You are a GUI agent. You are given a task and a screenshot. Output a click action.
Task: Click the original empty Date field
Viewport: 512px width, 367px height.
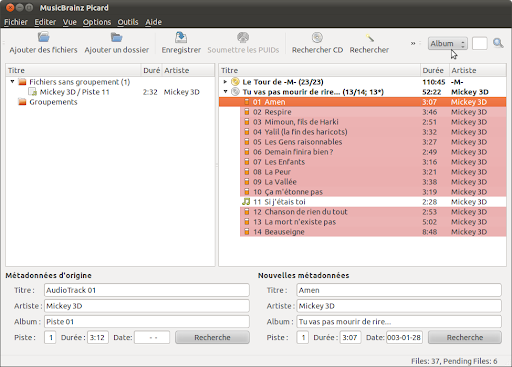pyautogui.click(x=152, y=337)
